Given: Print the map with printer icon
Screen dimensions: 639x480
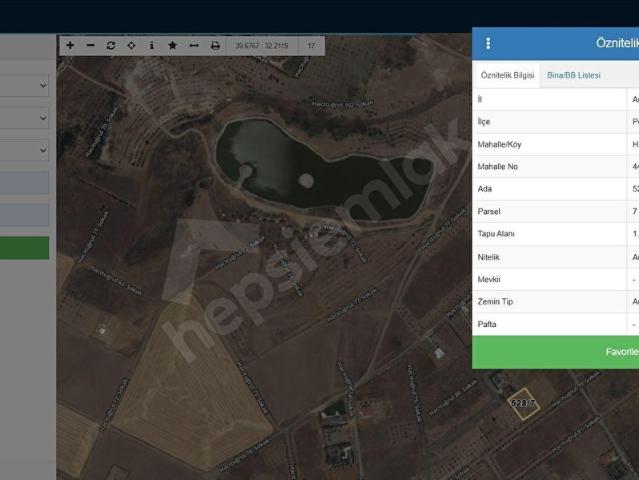Looking at the screenshot, I should click(215, 45).
